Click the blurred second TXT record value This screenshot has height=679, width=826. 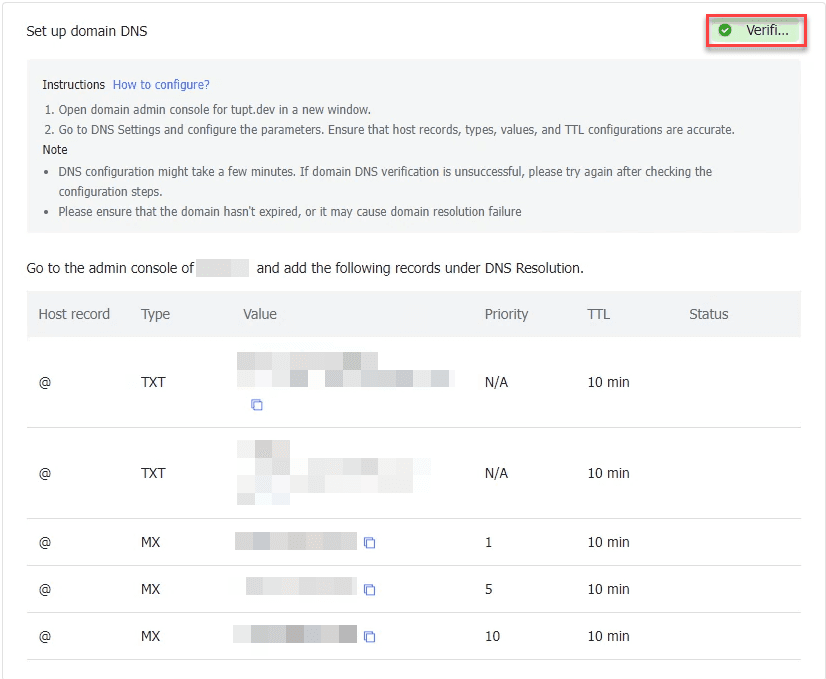pyautogui.click(x=333, y=473)
